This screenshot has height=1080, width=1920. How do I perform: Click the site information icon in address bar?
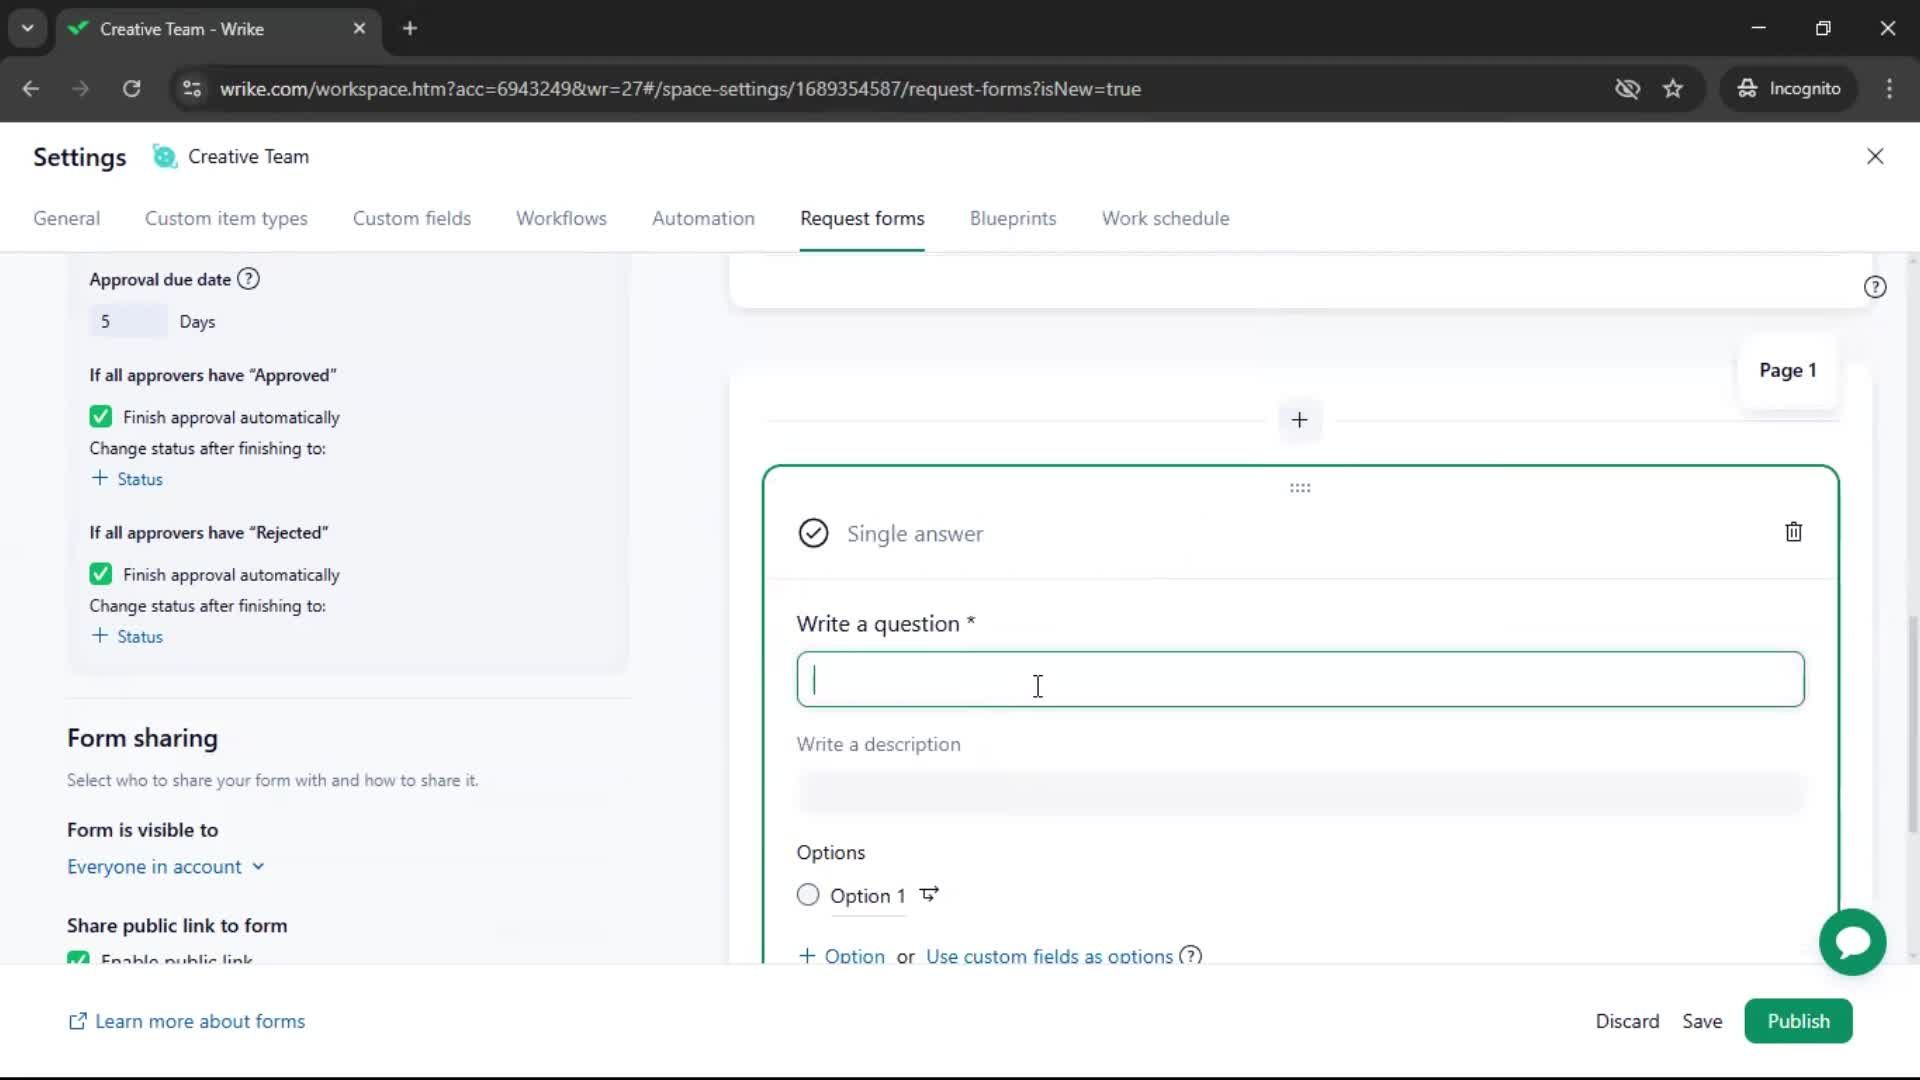click(191, 89)
